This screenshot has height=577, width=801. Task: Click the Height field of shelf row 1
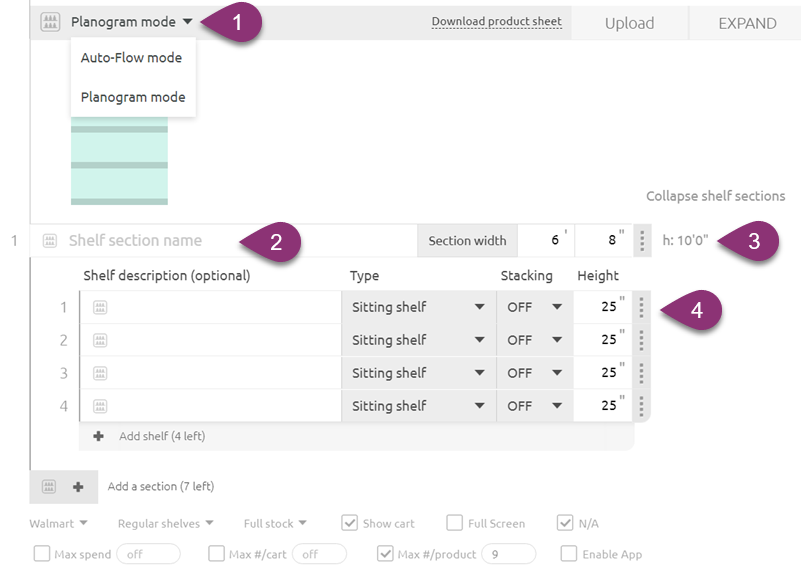603,307
